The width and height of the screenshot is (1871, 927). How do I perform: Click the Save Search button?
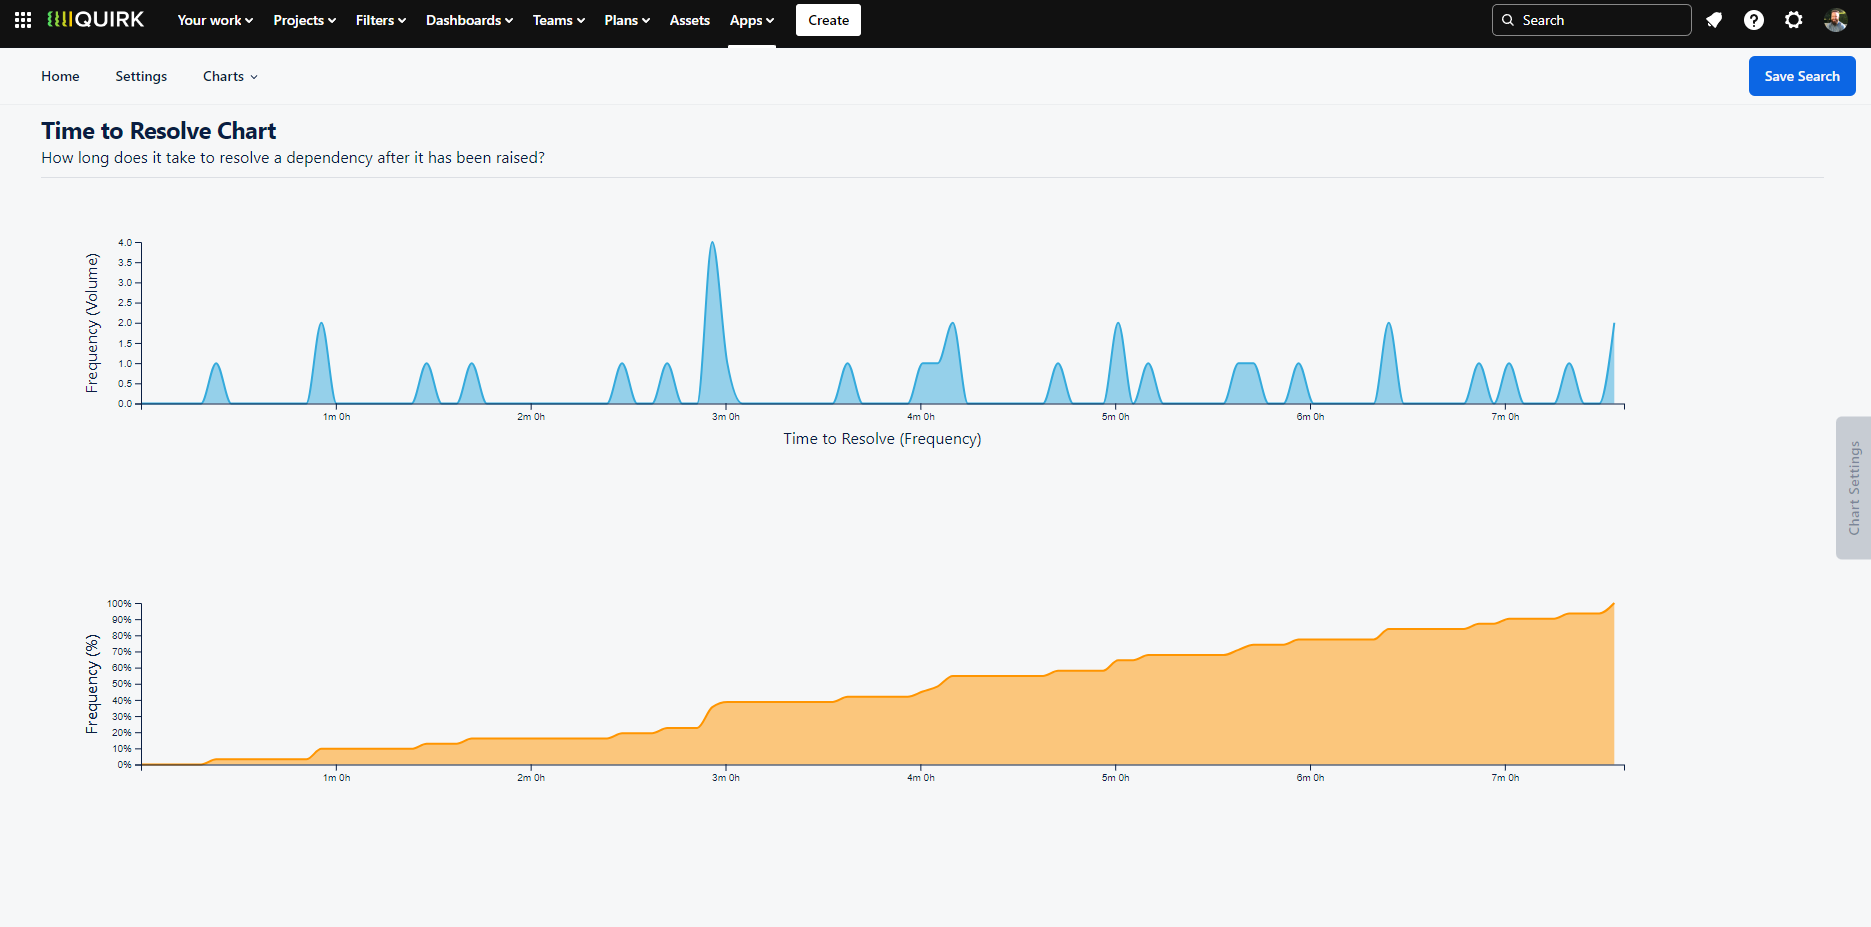1802,76
